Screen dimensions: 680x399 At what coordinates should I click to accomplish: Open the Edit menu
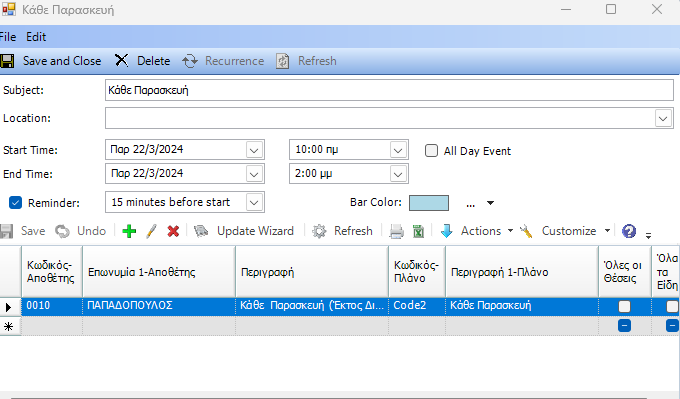pyautogui.click(x=36, y=37)
